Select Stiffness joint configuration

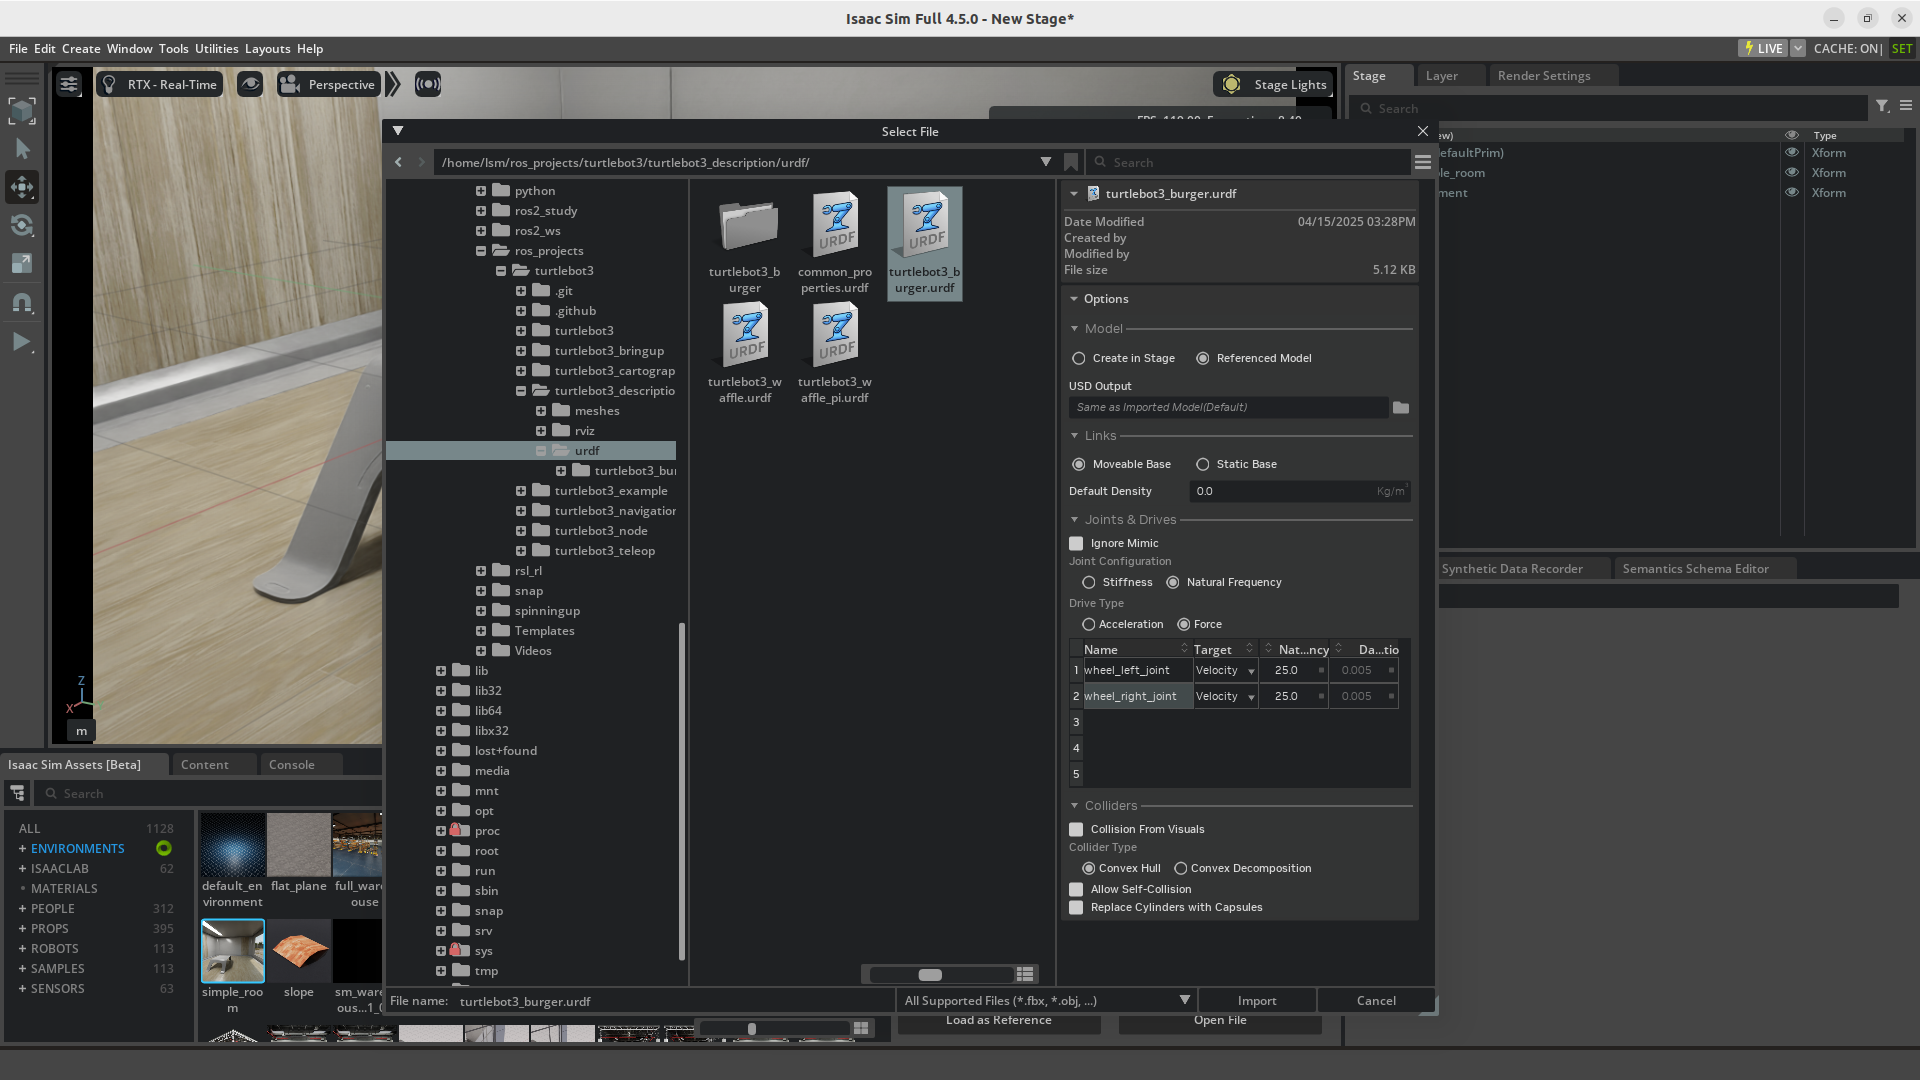coord(1089,582)
